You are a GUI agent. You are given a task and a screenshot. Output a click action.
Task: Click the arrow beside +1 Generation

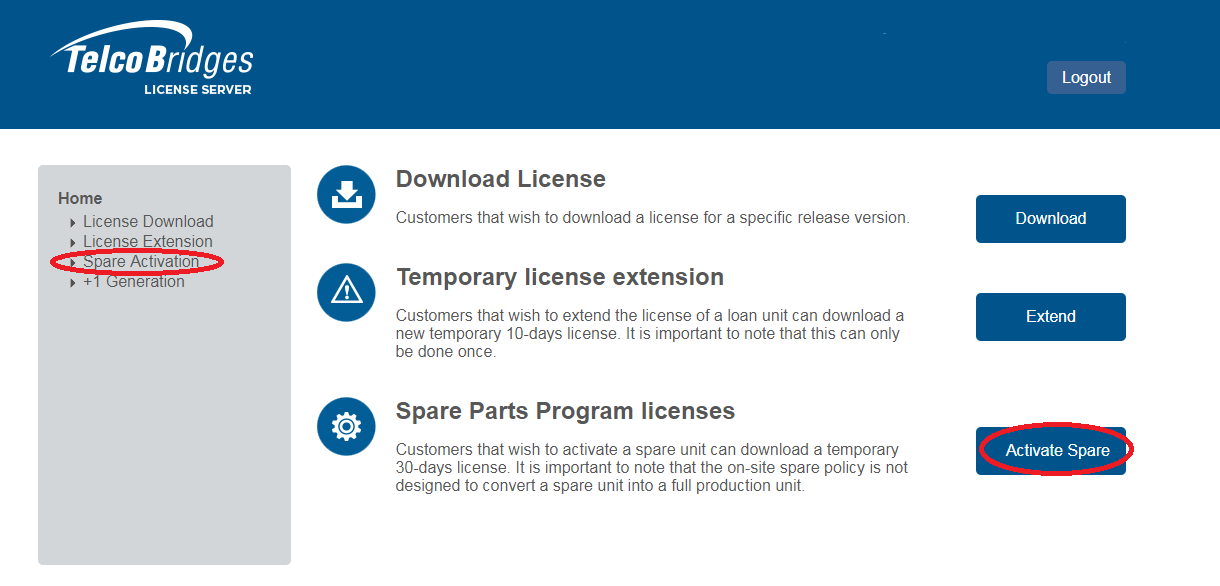73,283
